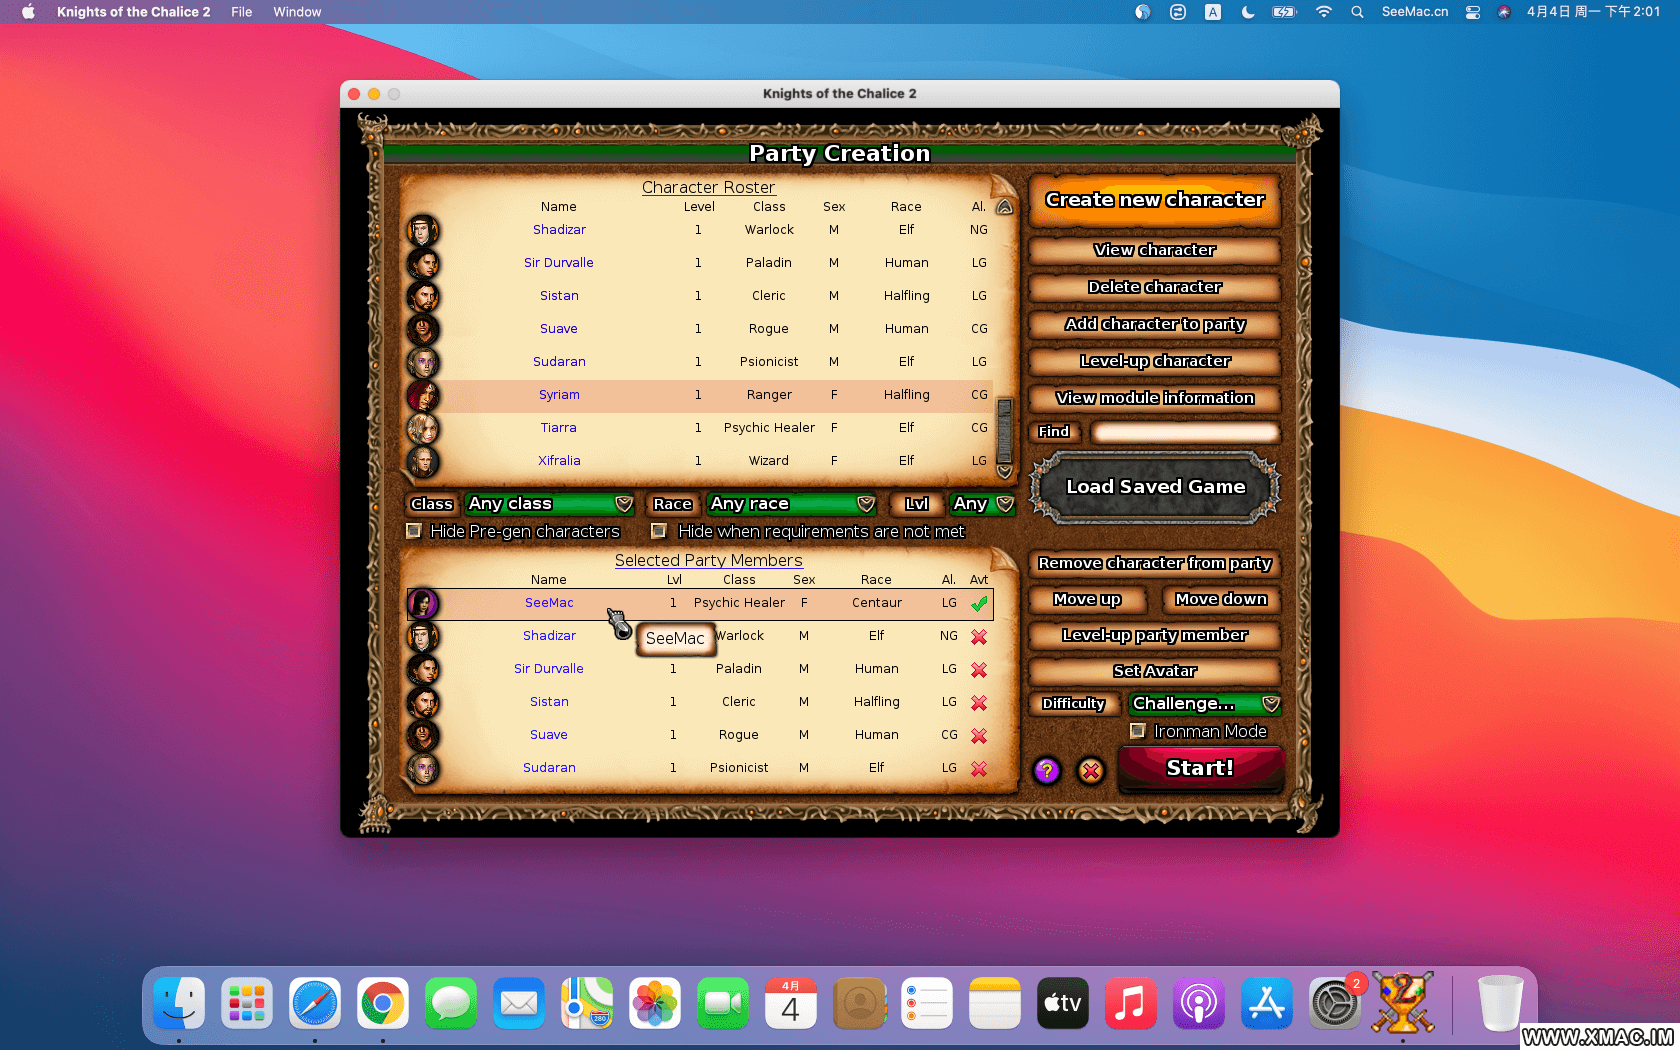Image resolution: width=1680 pixels, height=1050 pixels.
Task: Click the red X cancel icon beside Start
Action: (1091, 770)
